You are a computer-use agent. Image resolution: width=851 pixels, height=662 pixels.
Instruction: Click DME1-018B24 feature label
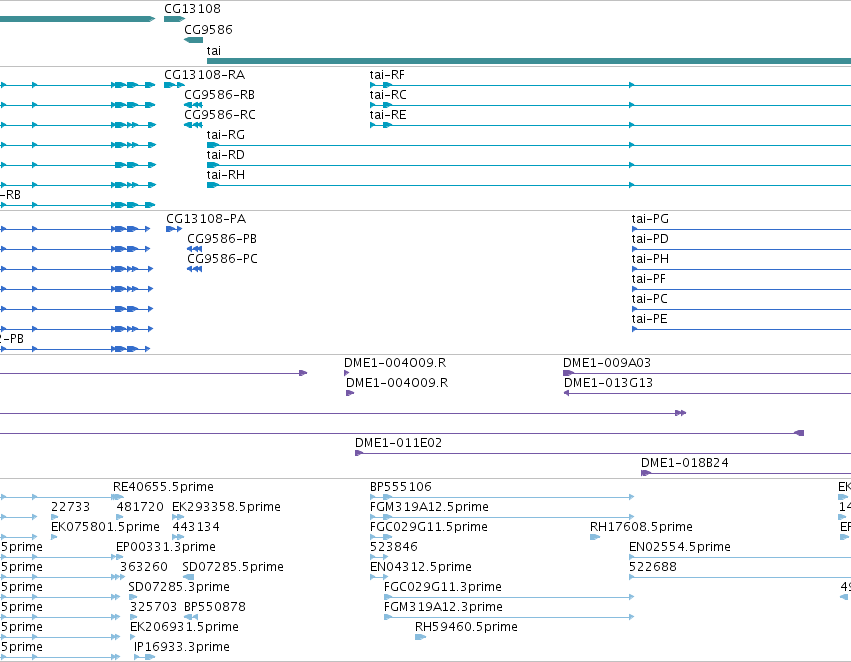tap(684, 463)
